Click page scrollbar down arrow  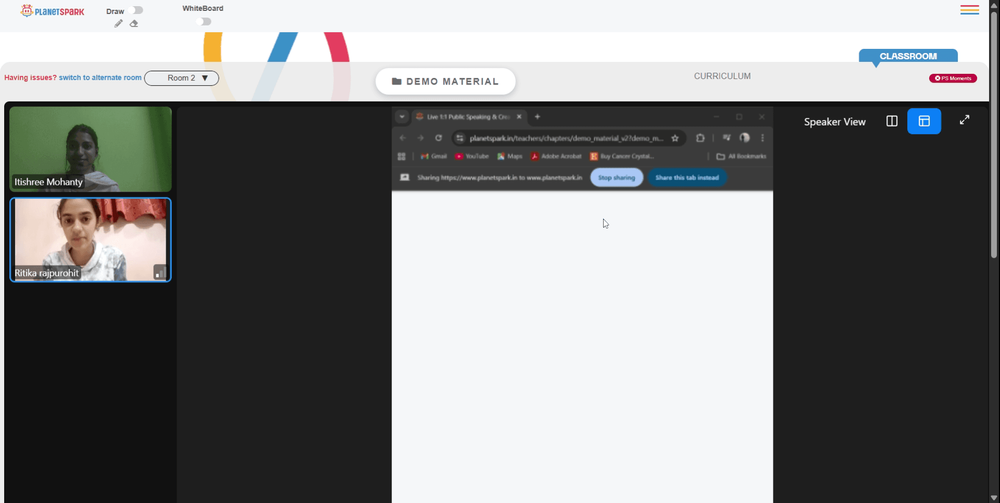pyautogui.click(x=994, y=497)
